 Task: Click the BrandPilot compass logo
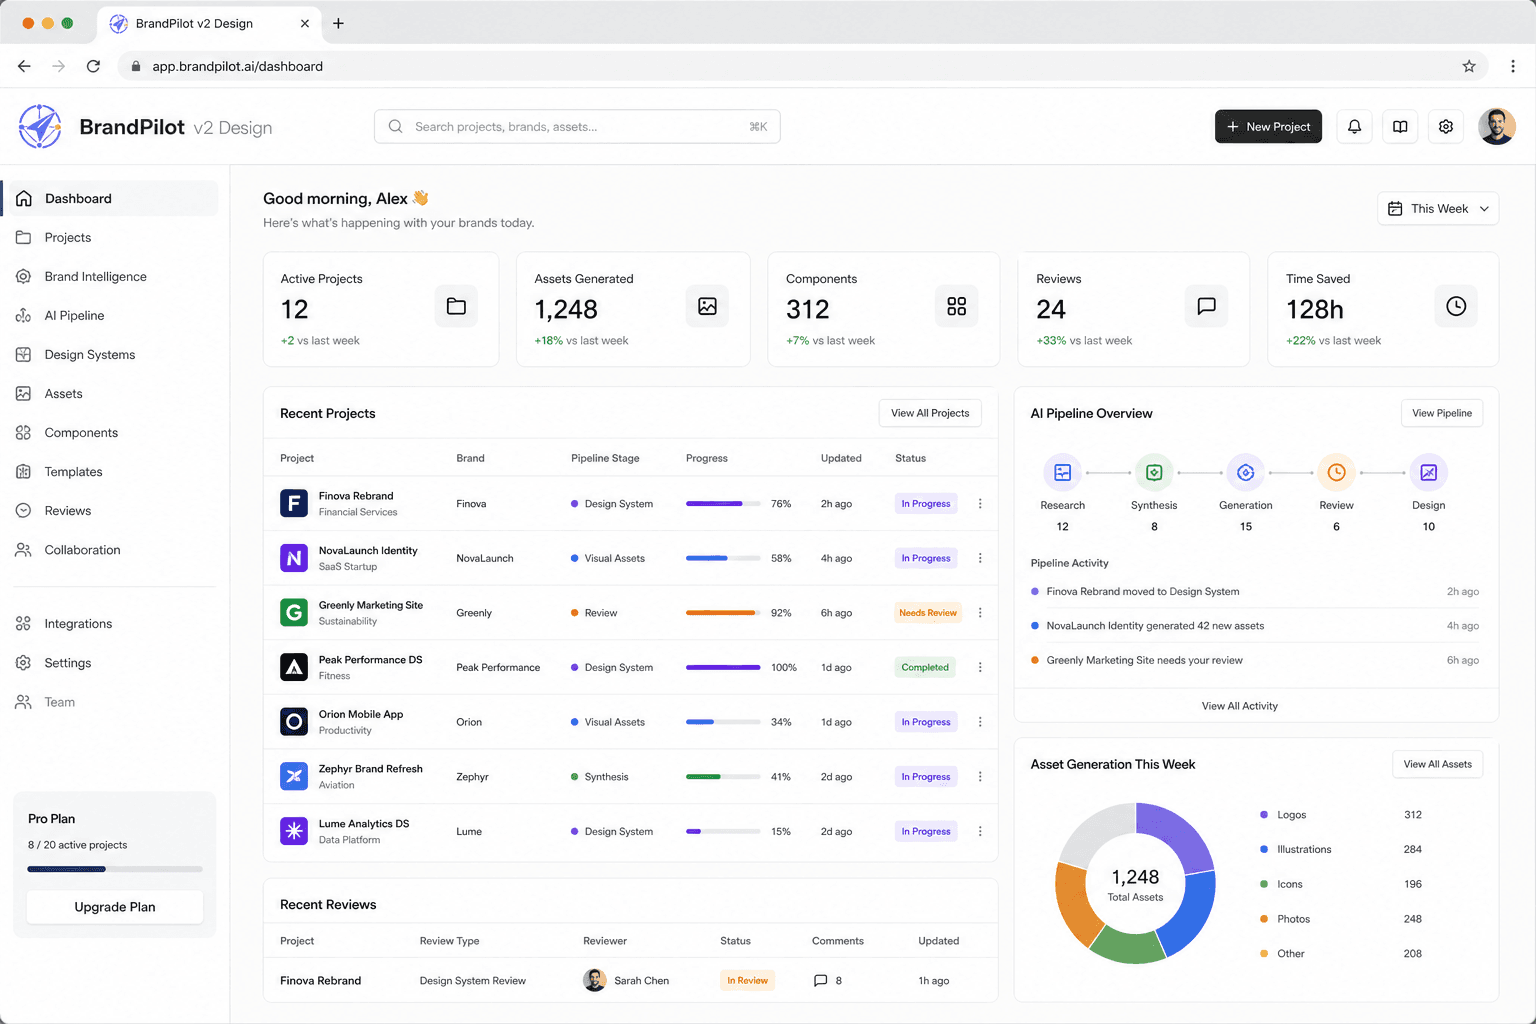pos(40,127)
